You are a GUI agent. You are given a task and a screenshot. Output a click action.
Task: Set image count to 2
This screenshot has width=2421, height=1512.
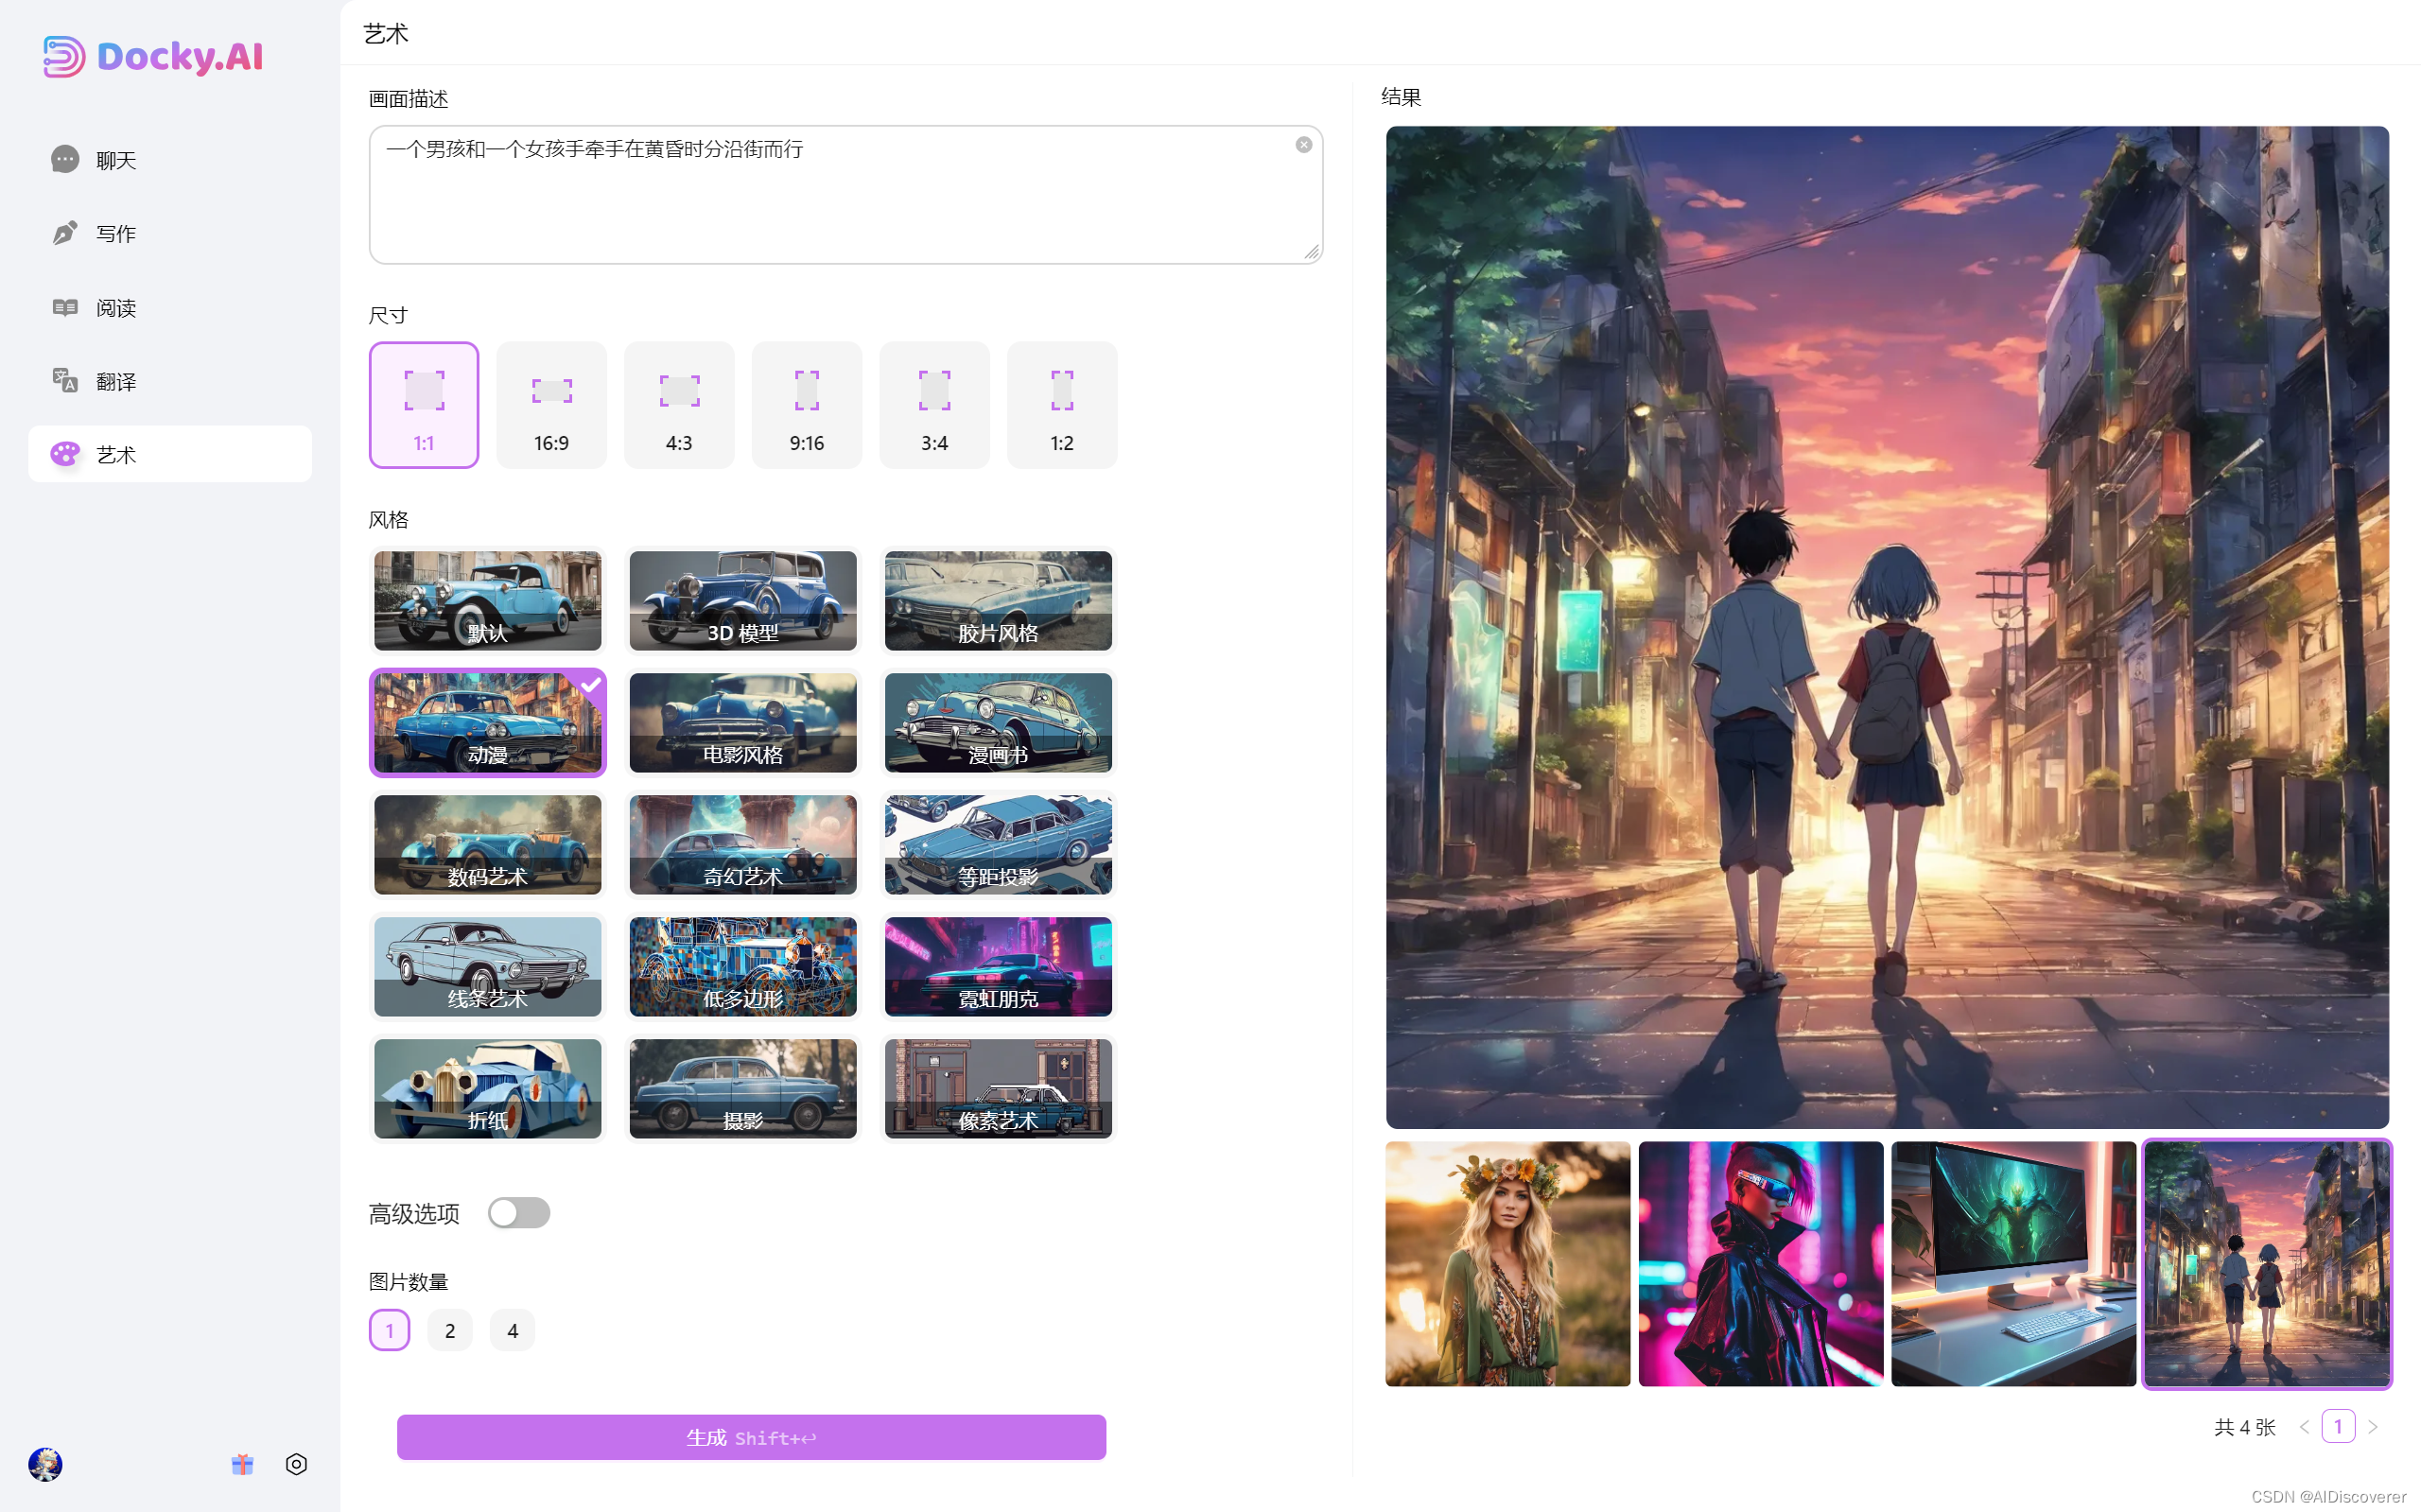pyautogui.click(x=449, y=1330)
